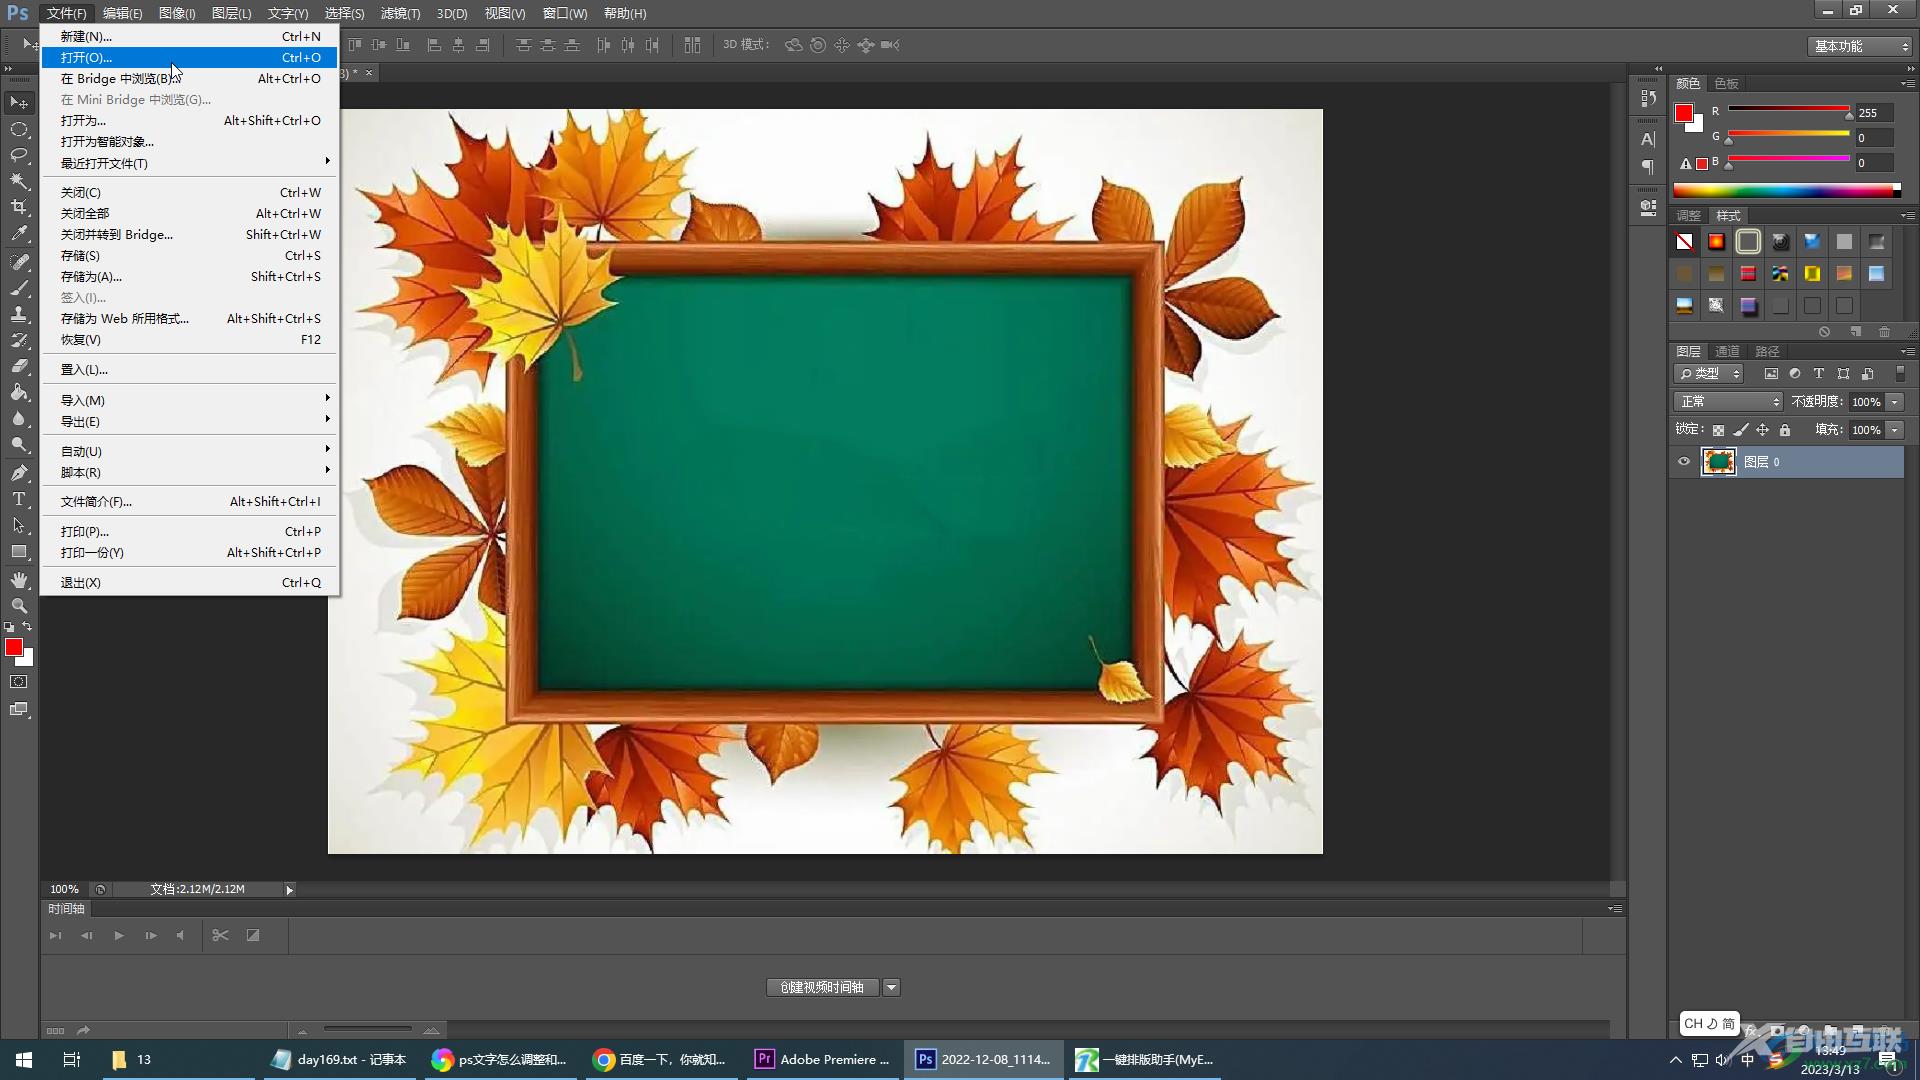Open the 类型 layer filter dropdown
The width and height of the screenshot is (1920, 1080).
1709,373
